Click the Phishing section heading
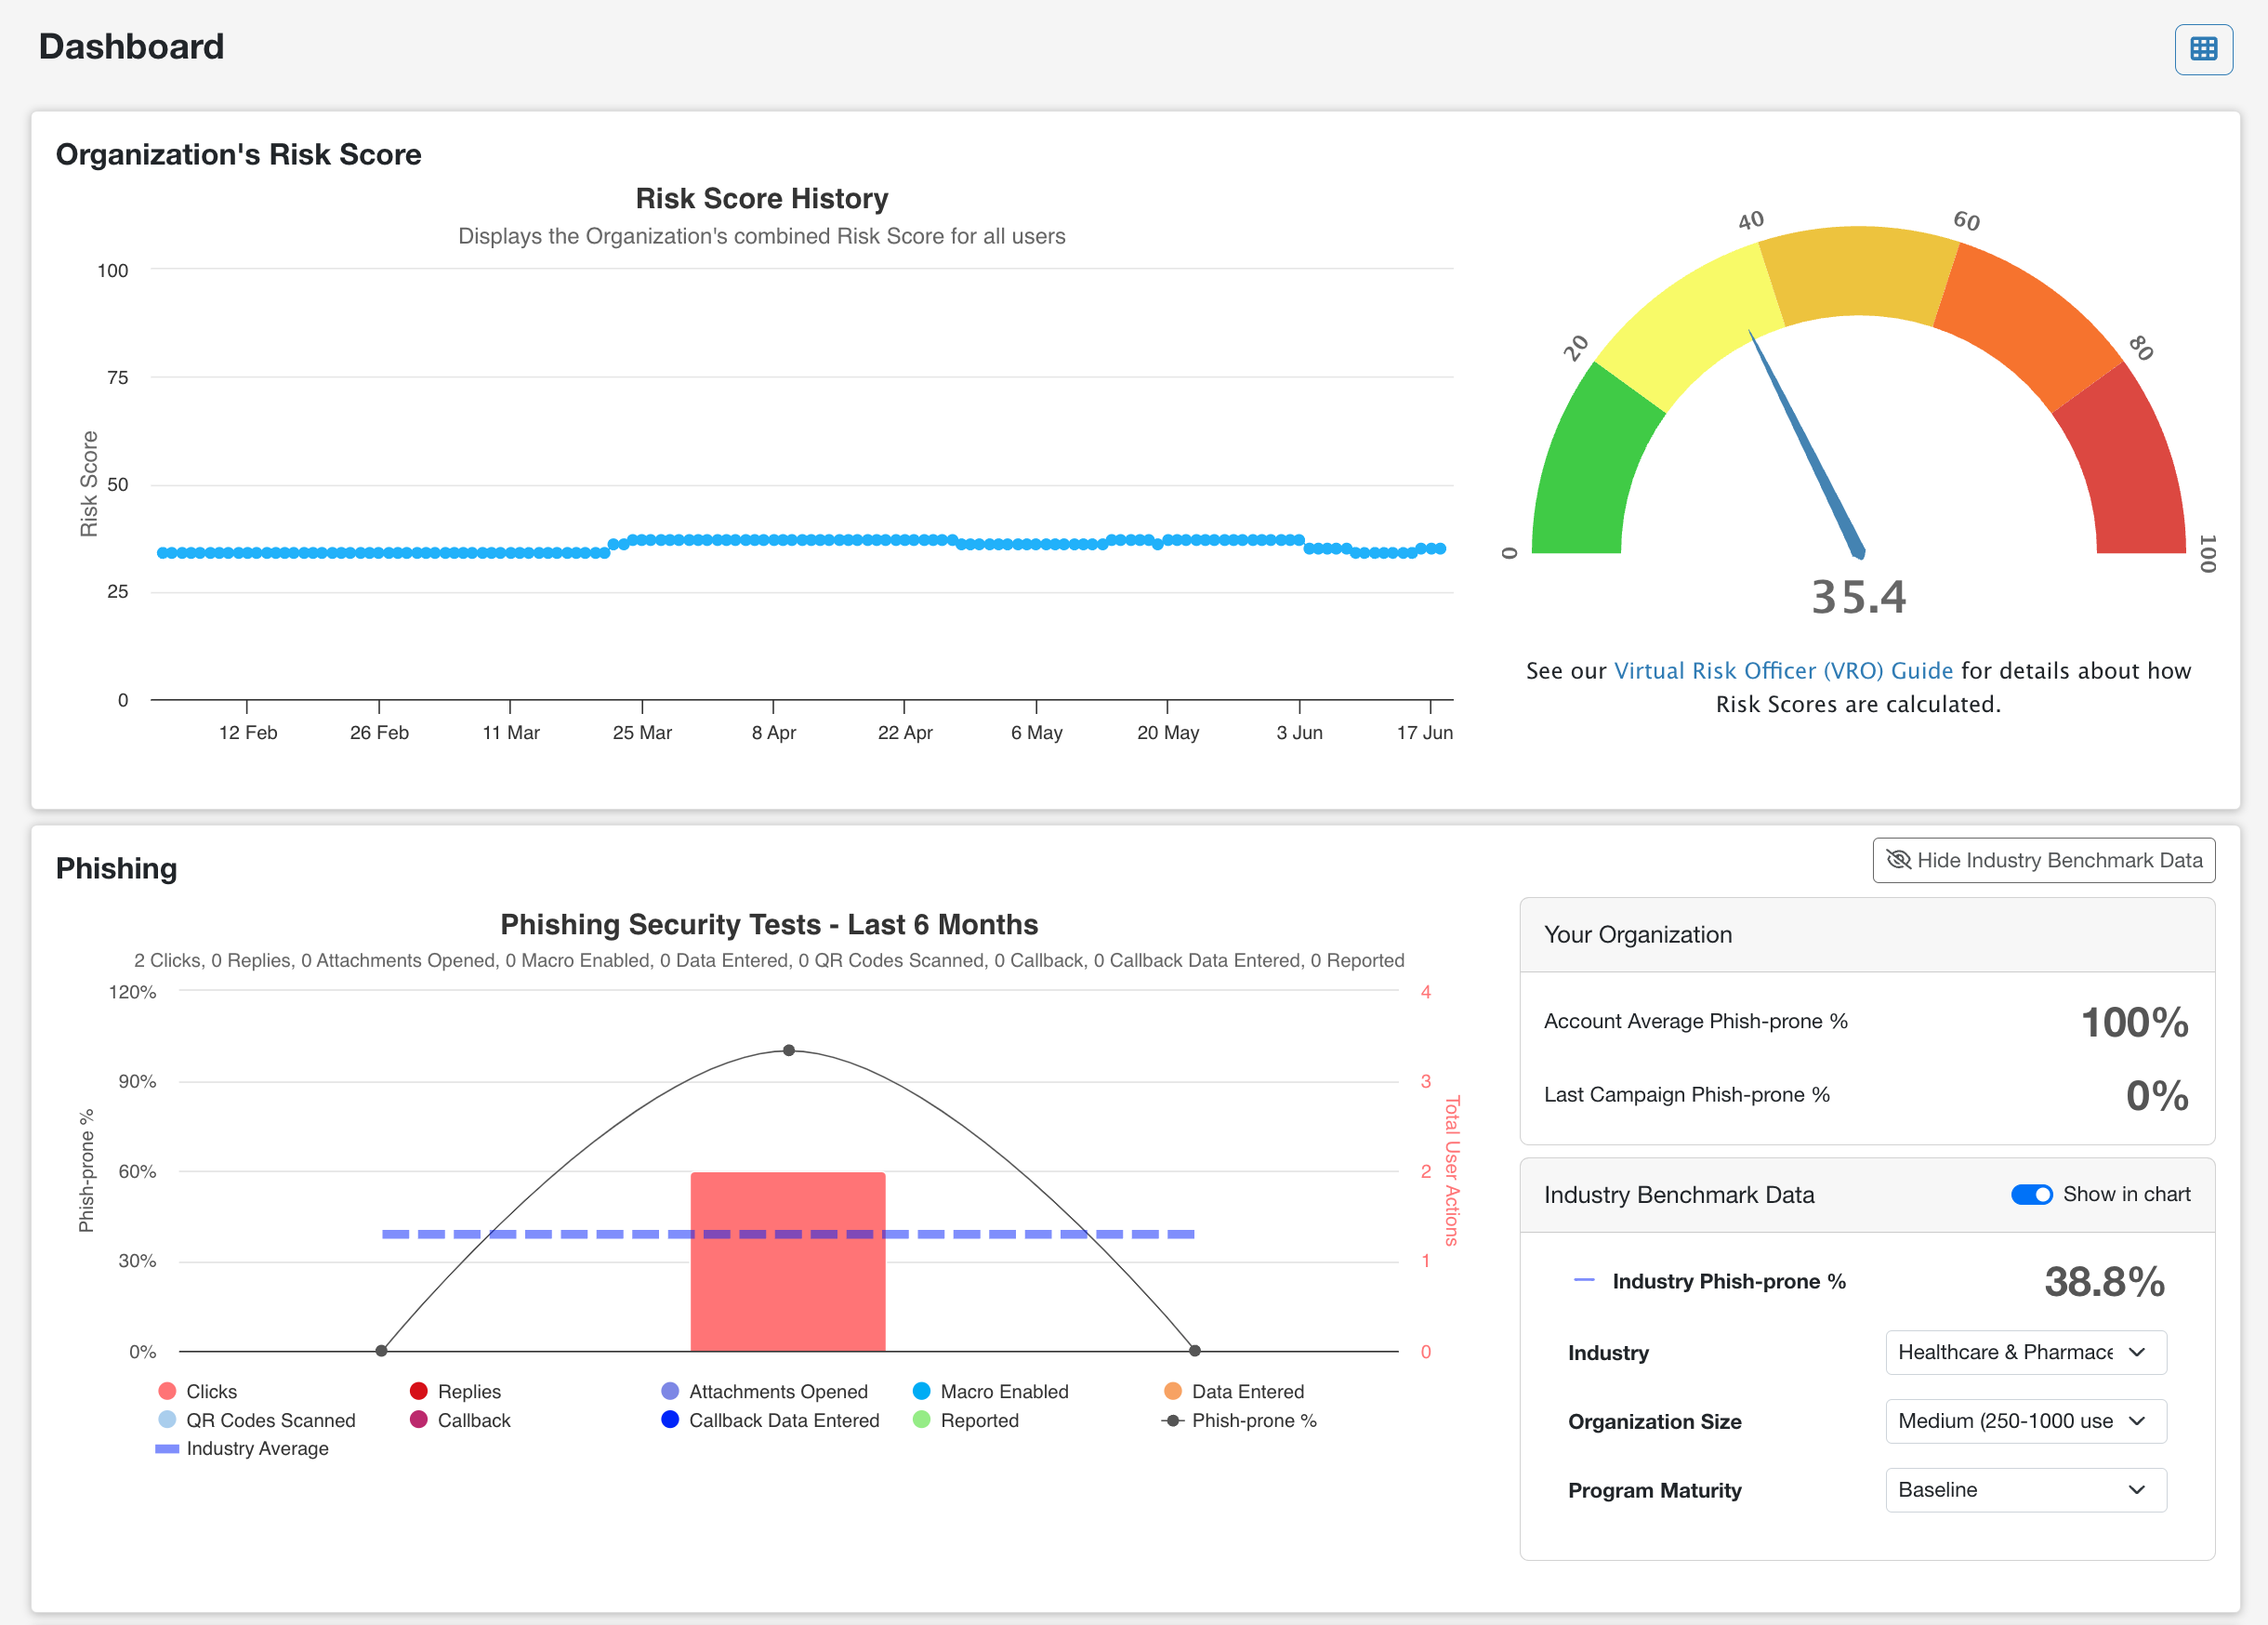This screenshot has width=2268, height=1625. coord(116,868)
